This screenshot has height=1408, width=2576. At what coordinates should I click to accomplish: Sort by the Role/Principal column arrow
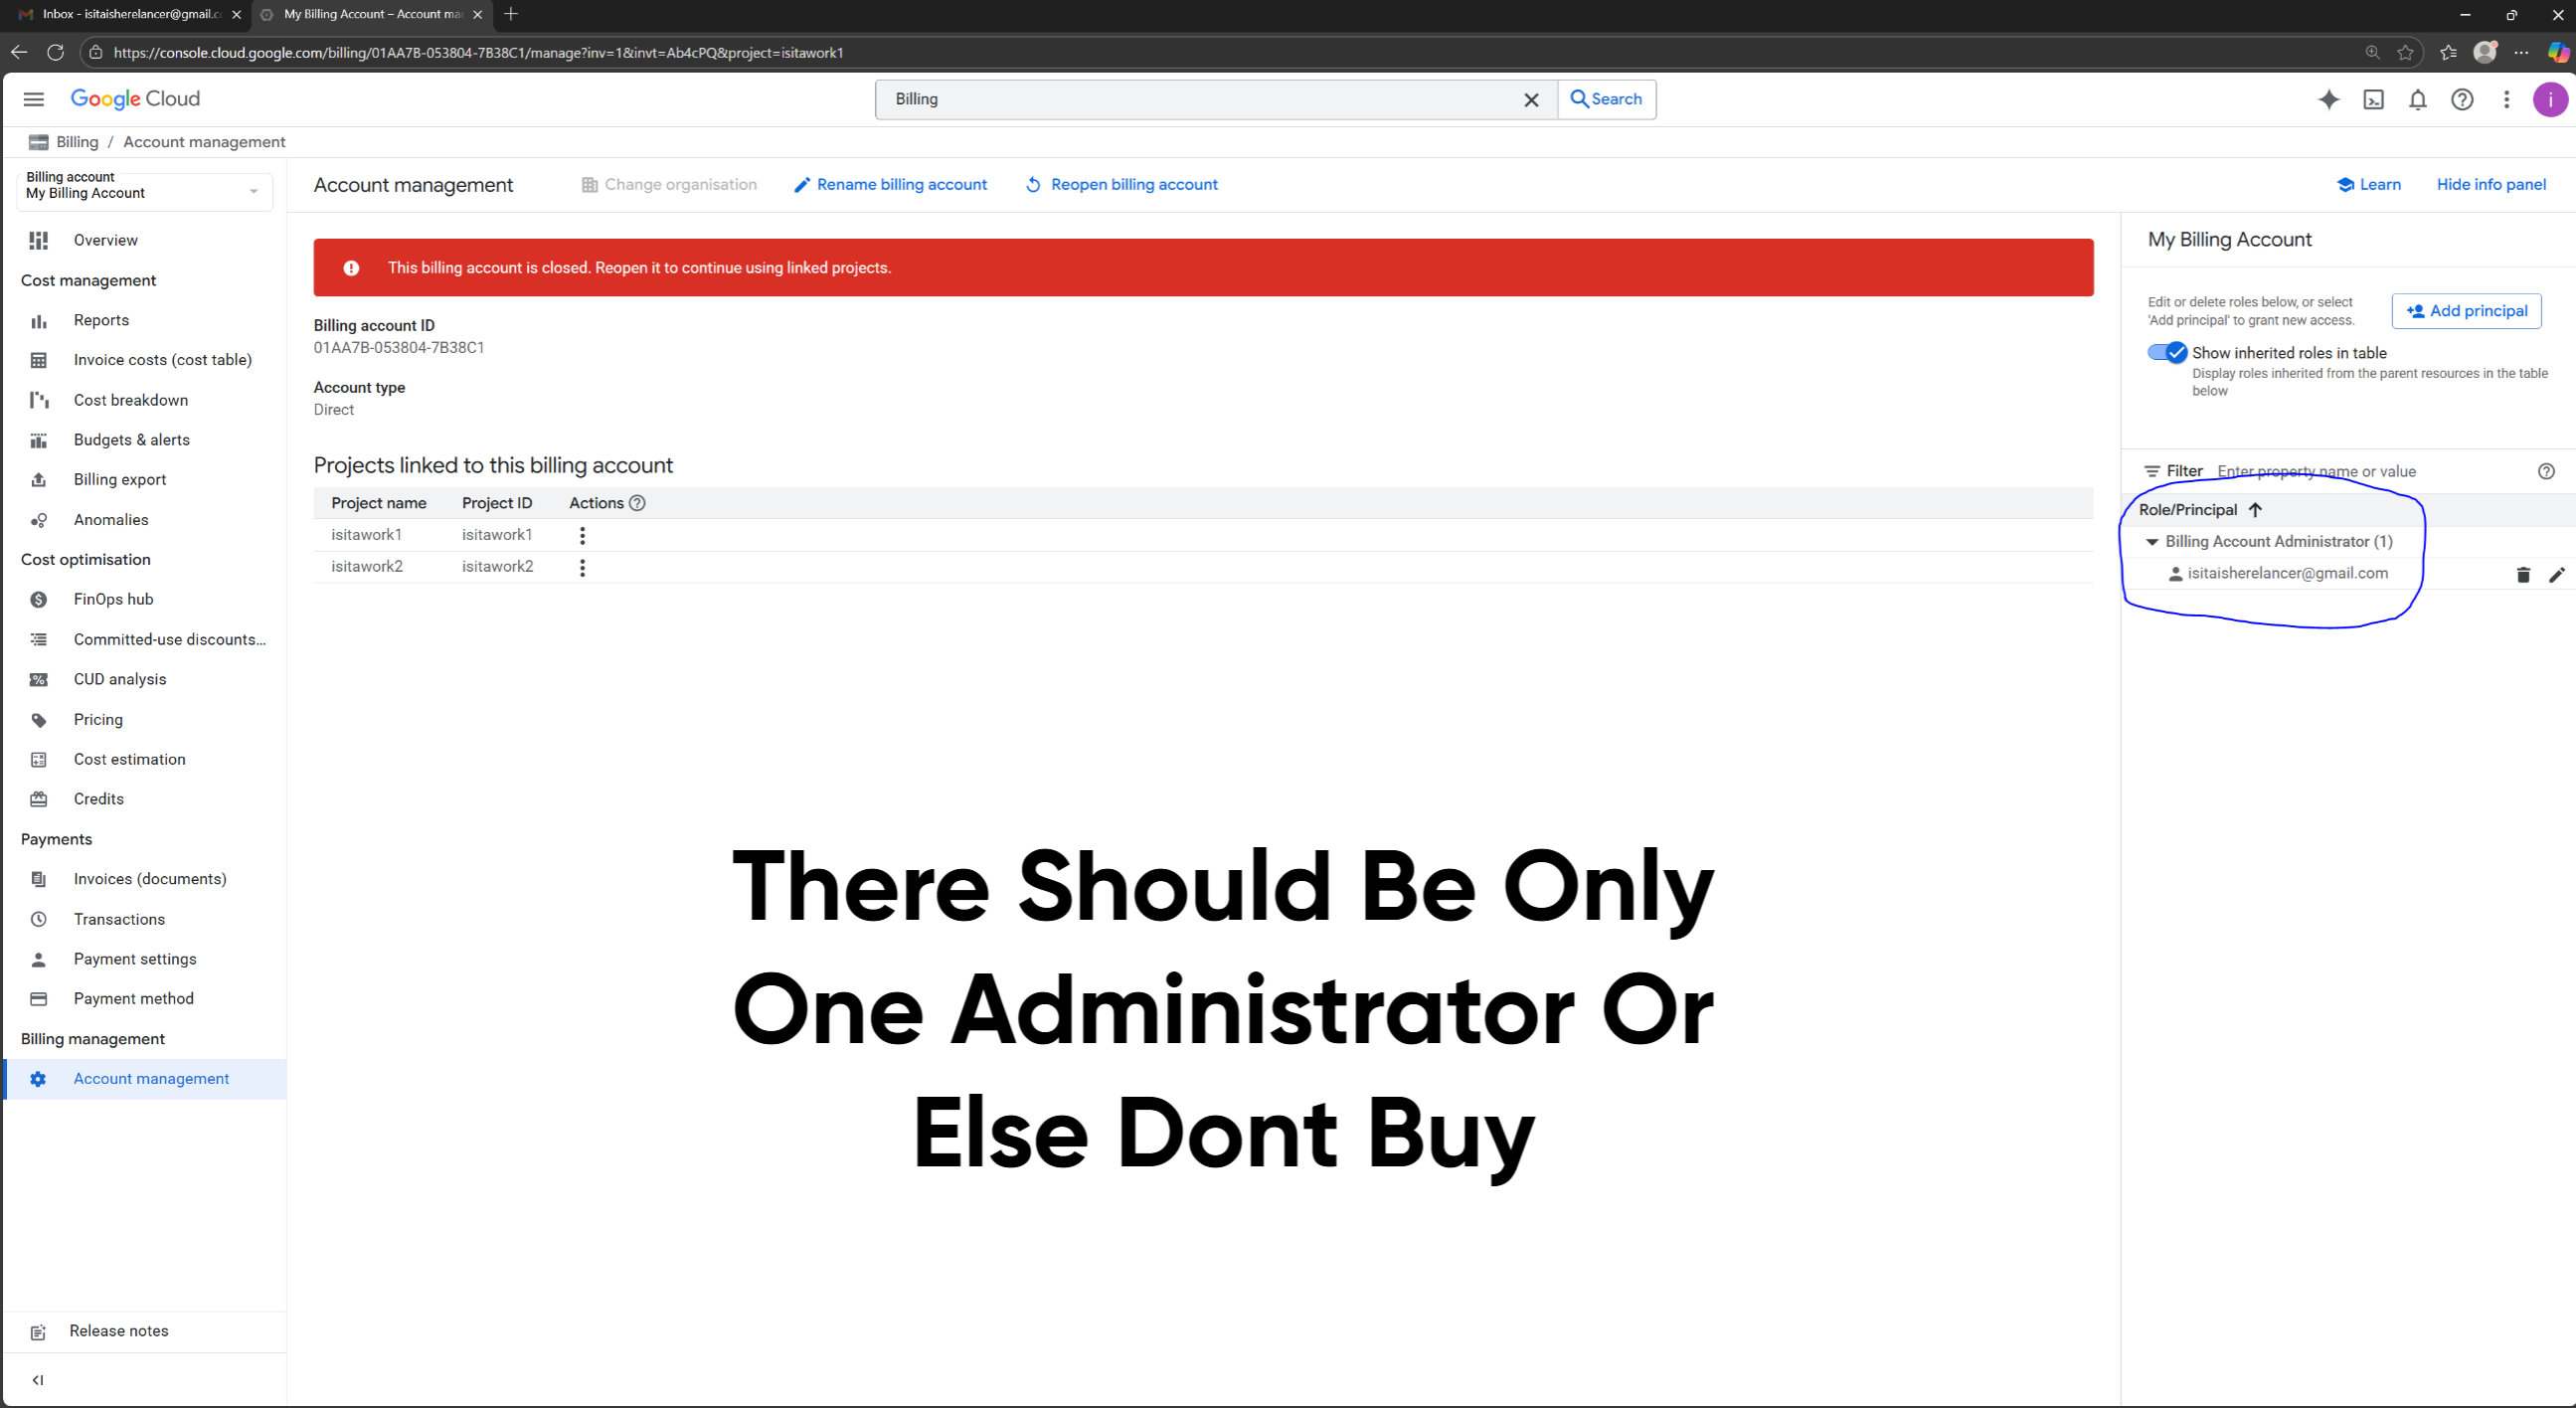click(2254, 510)
